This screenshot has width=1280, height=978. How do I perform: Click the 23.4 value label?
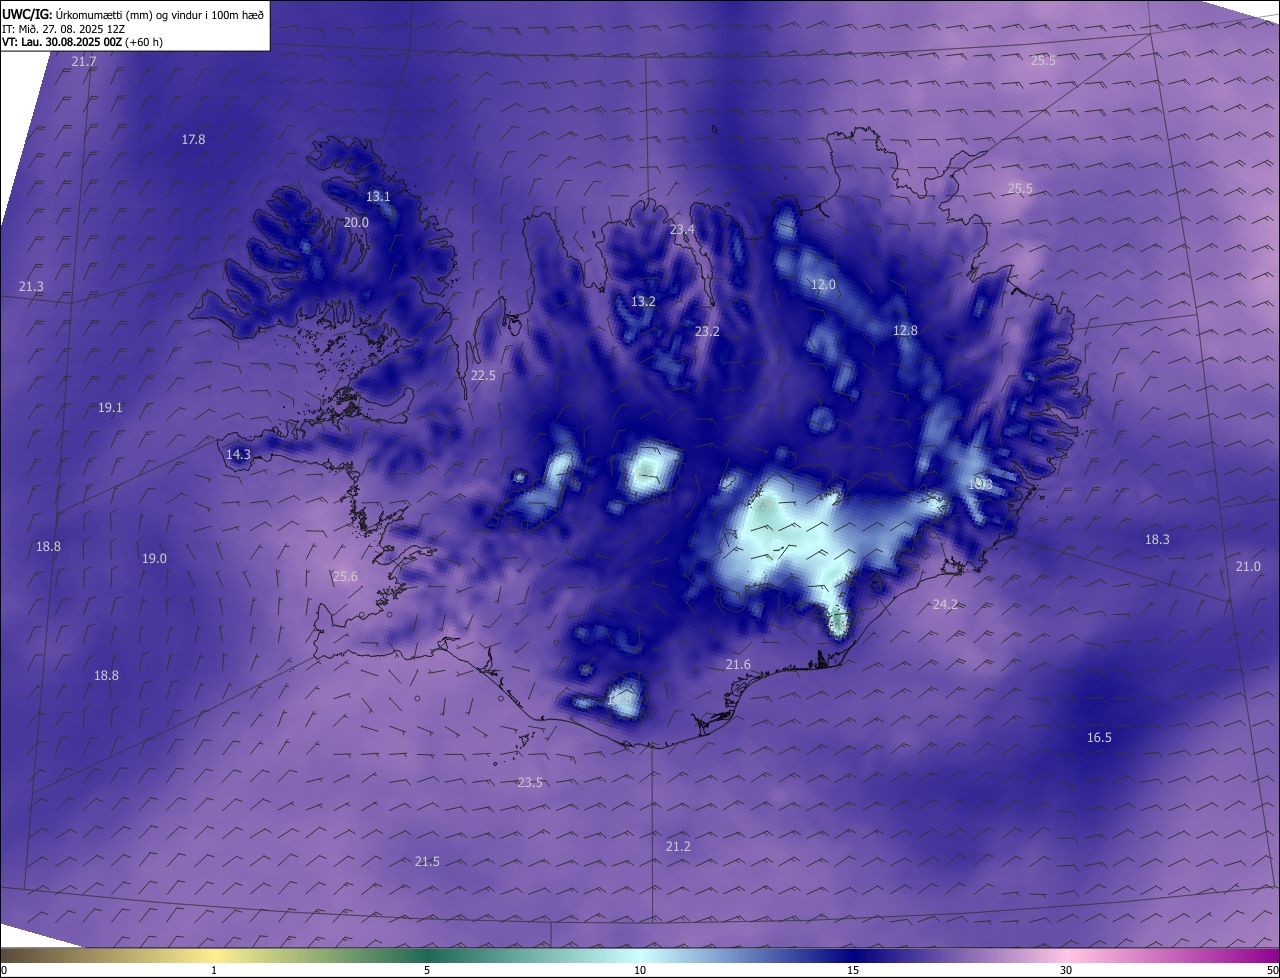[x=682, y=230]
